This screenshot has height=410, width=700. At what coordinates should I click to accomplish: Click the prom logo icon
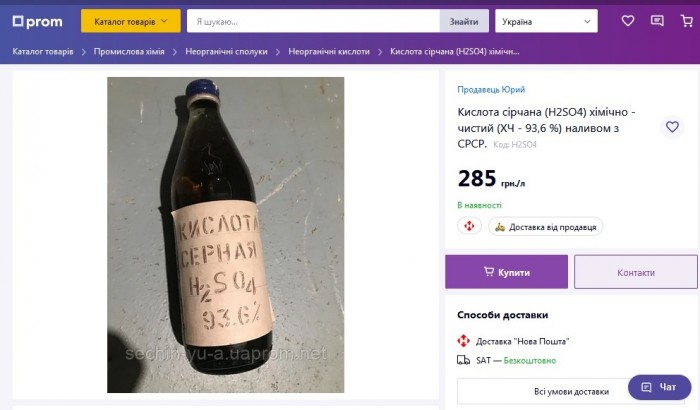point(18,21)
